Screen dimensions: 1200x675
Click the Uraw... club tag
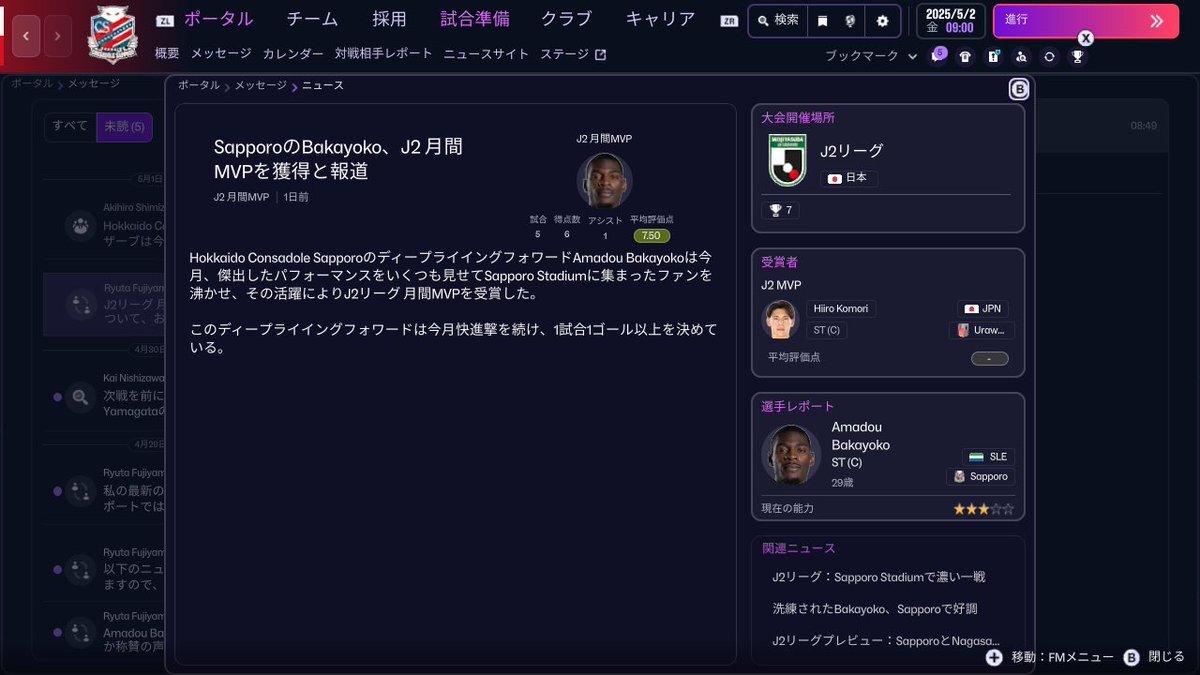pos(982,330)
